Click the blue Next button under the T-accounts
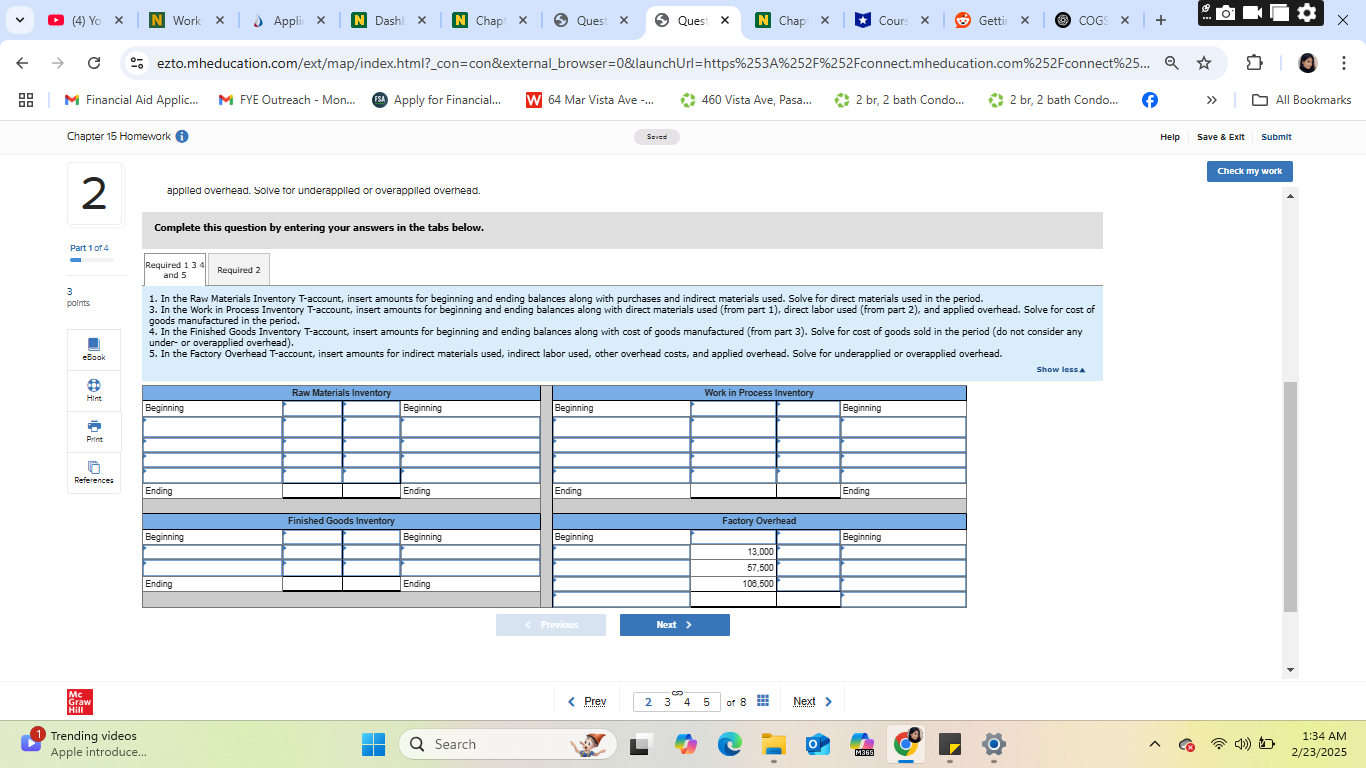This screenshot has width=1366, height=768. coord(674,625)
